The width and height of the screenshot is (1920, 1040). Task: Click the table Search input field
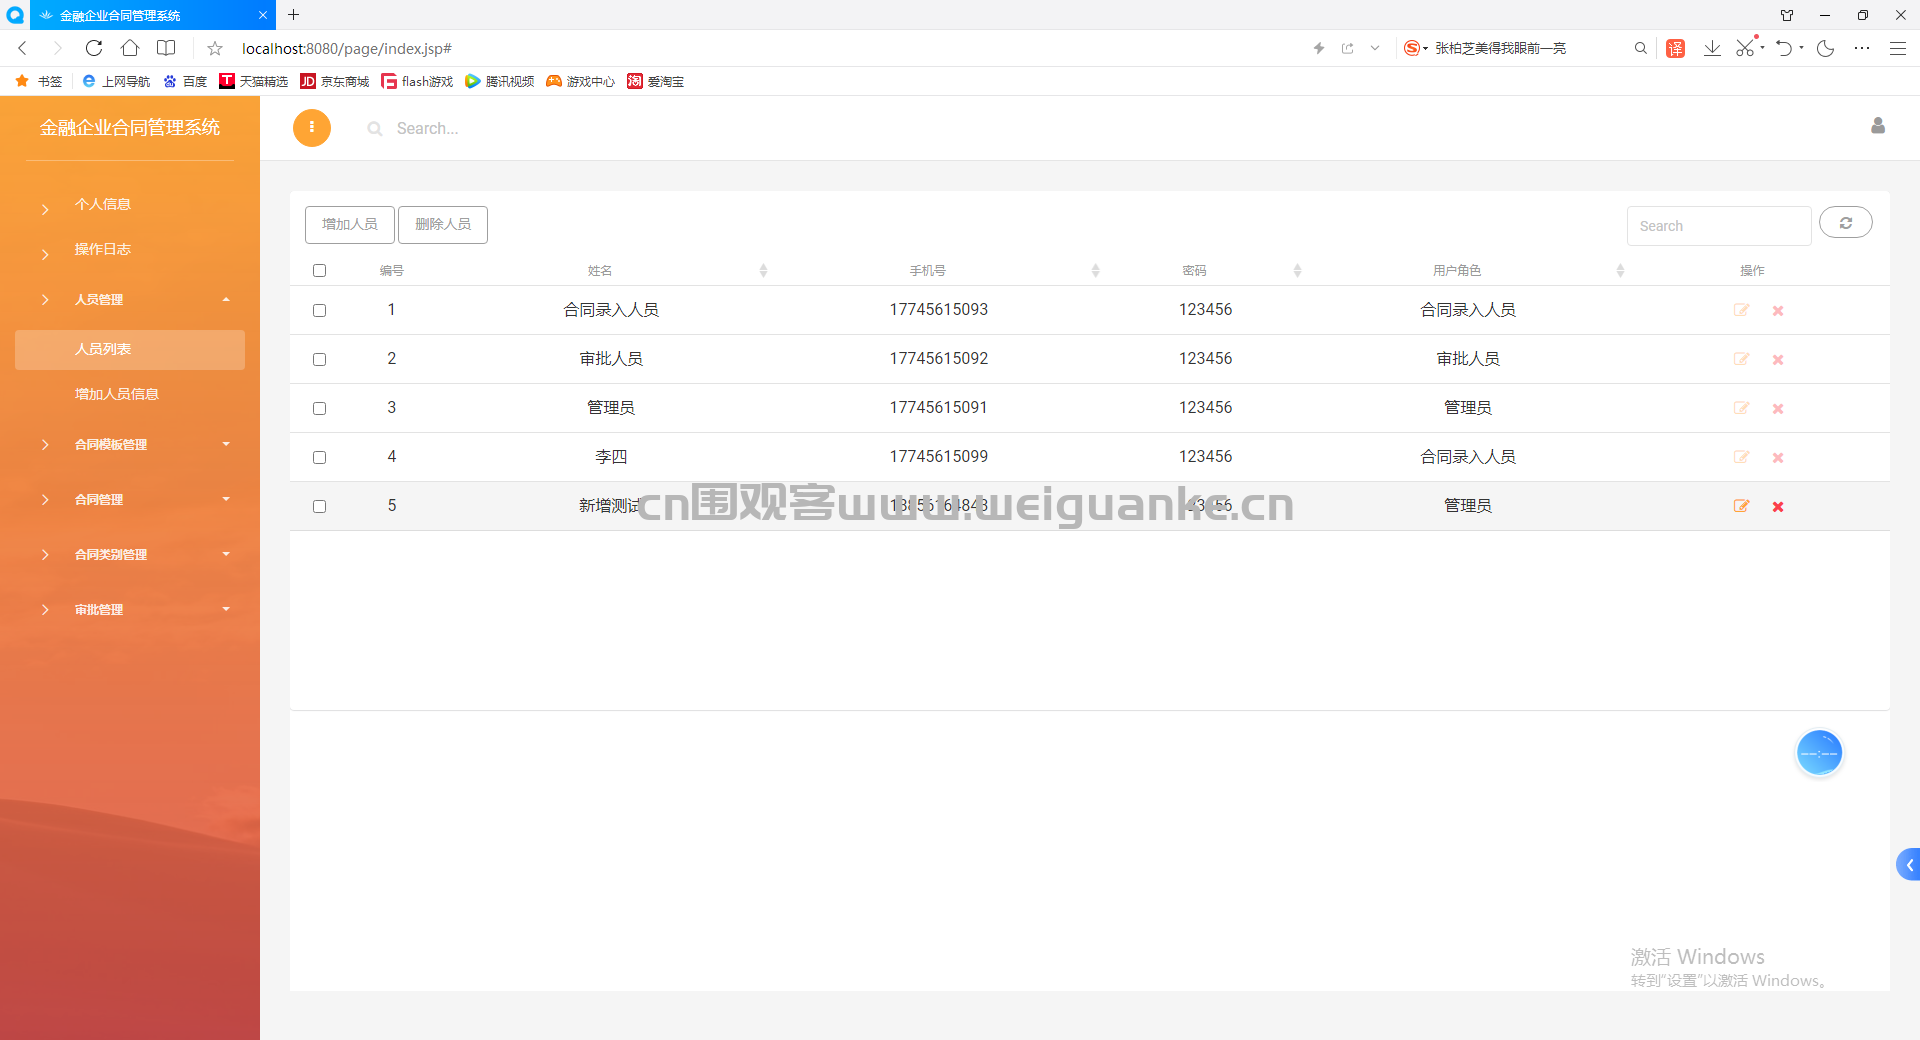click(1718, 226)
